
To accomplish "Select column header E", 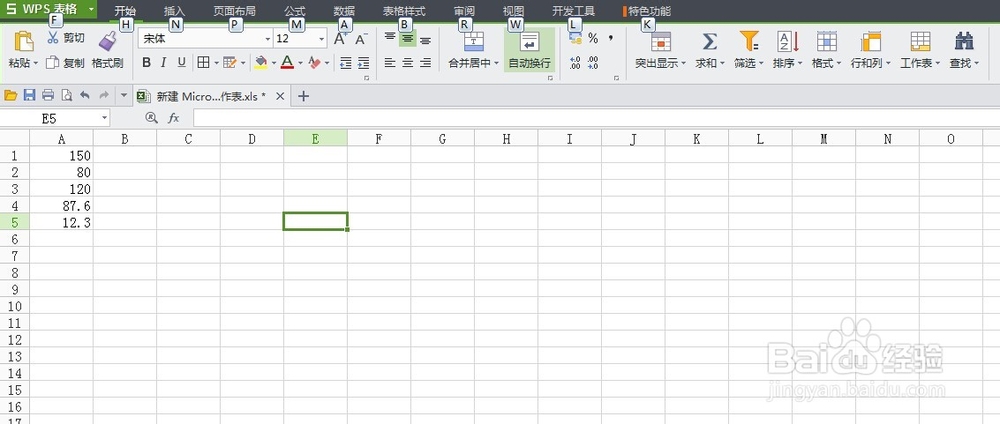I will point(316,138).
